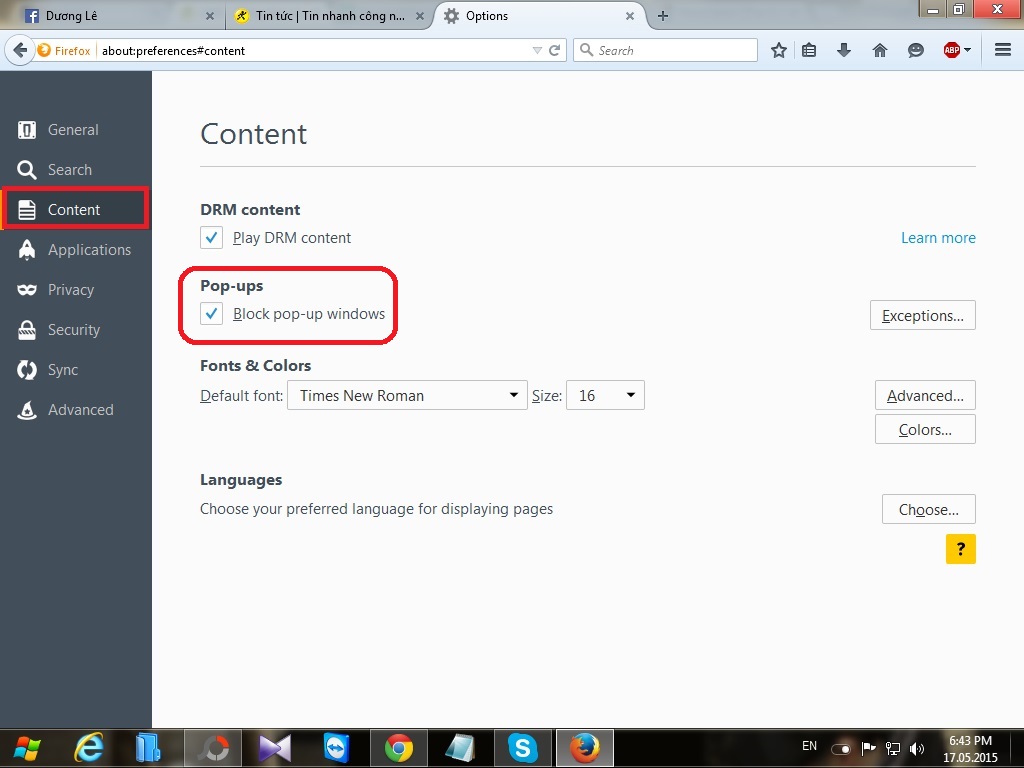Click the Exceptions... button
The image size is (1024, 768).
tap(922, 316)
